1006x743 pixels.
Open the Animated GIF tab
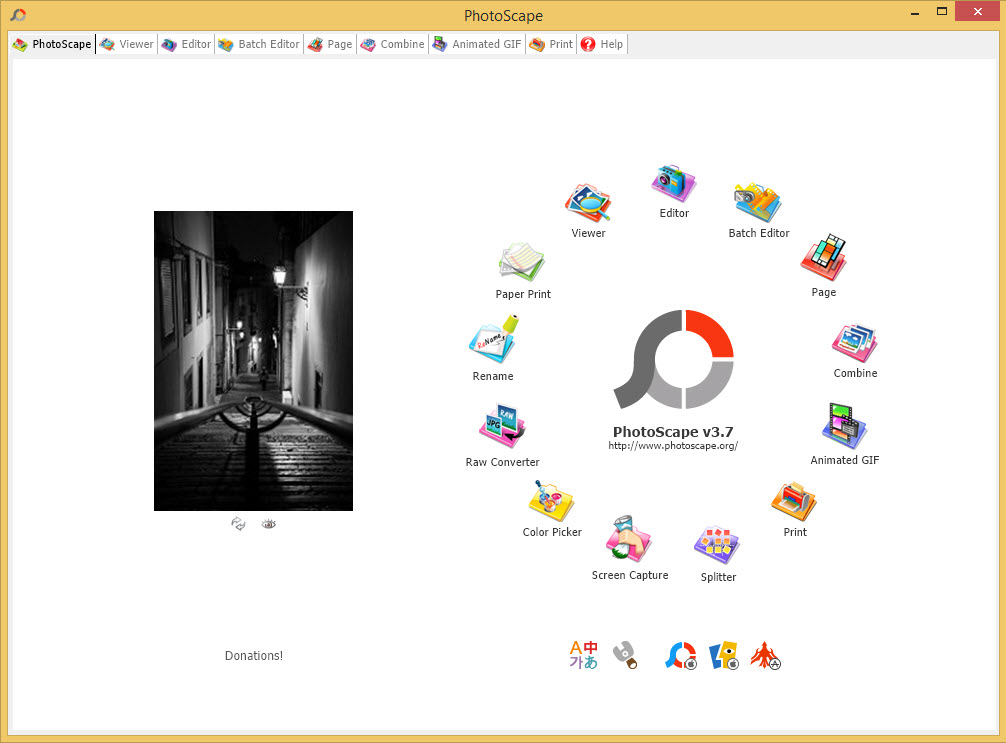[477, 44]
